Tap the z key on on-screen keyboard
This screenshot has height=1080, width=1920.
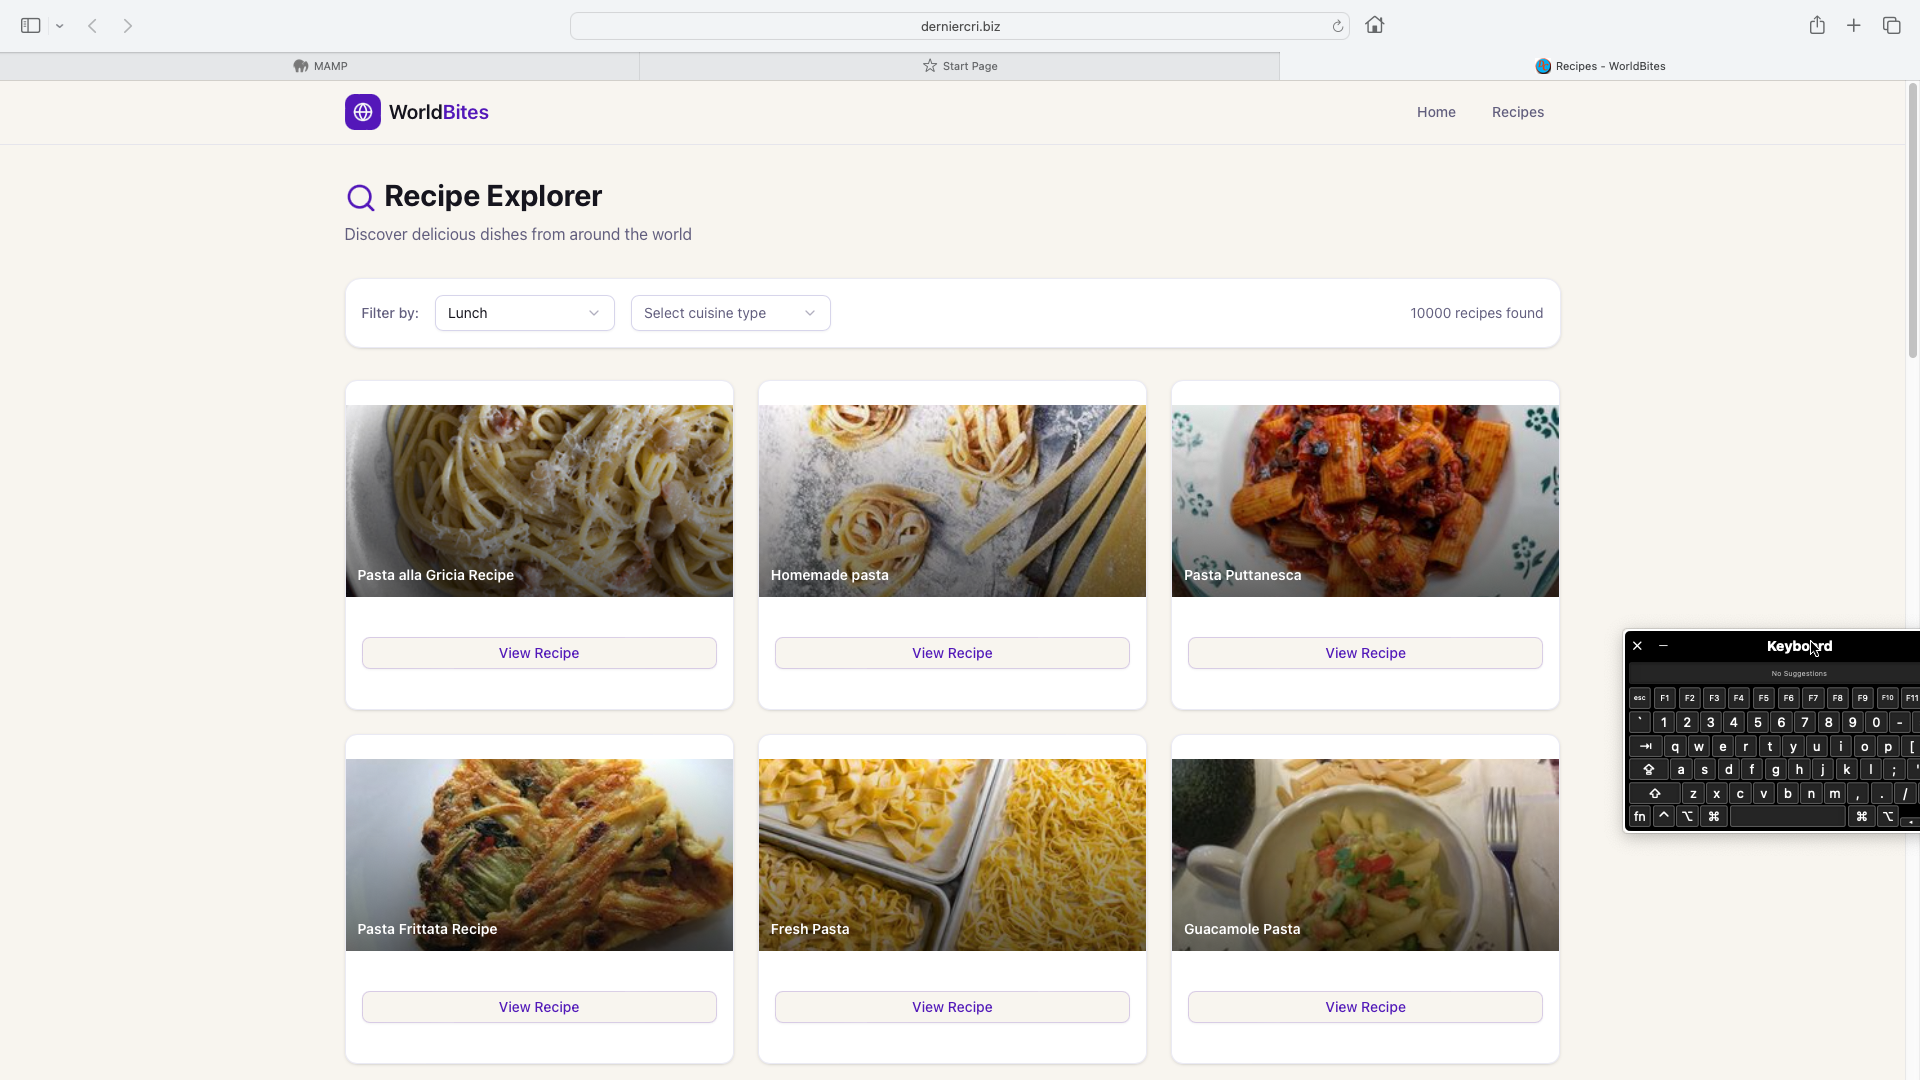pos(1693,793)
